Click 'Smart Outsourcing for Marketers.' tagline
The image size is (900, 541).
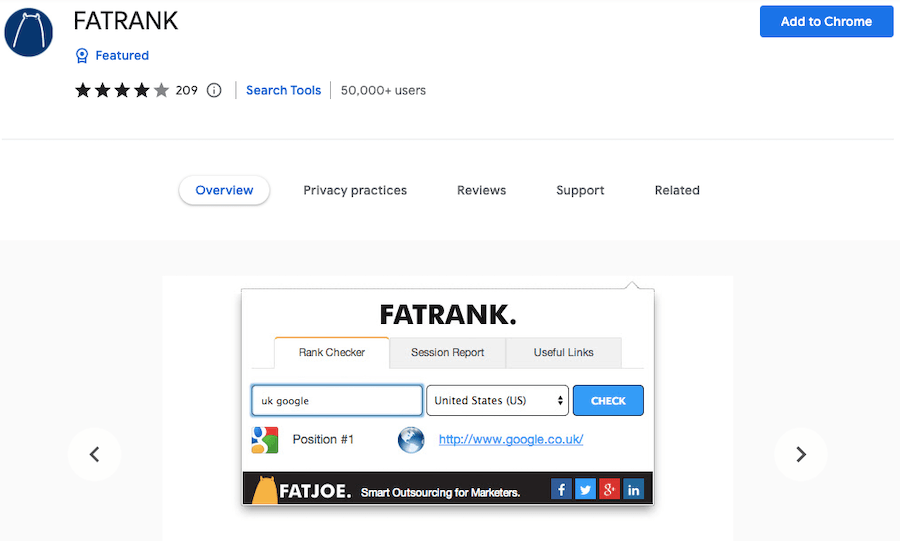[440, 493]
